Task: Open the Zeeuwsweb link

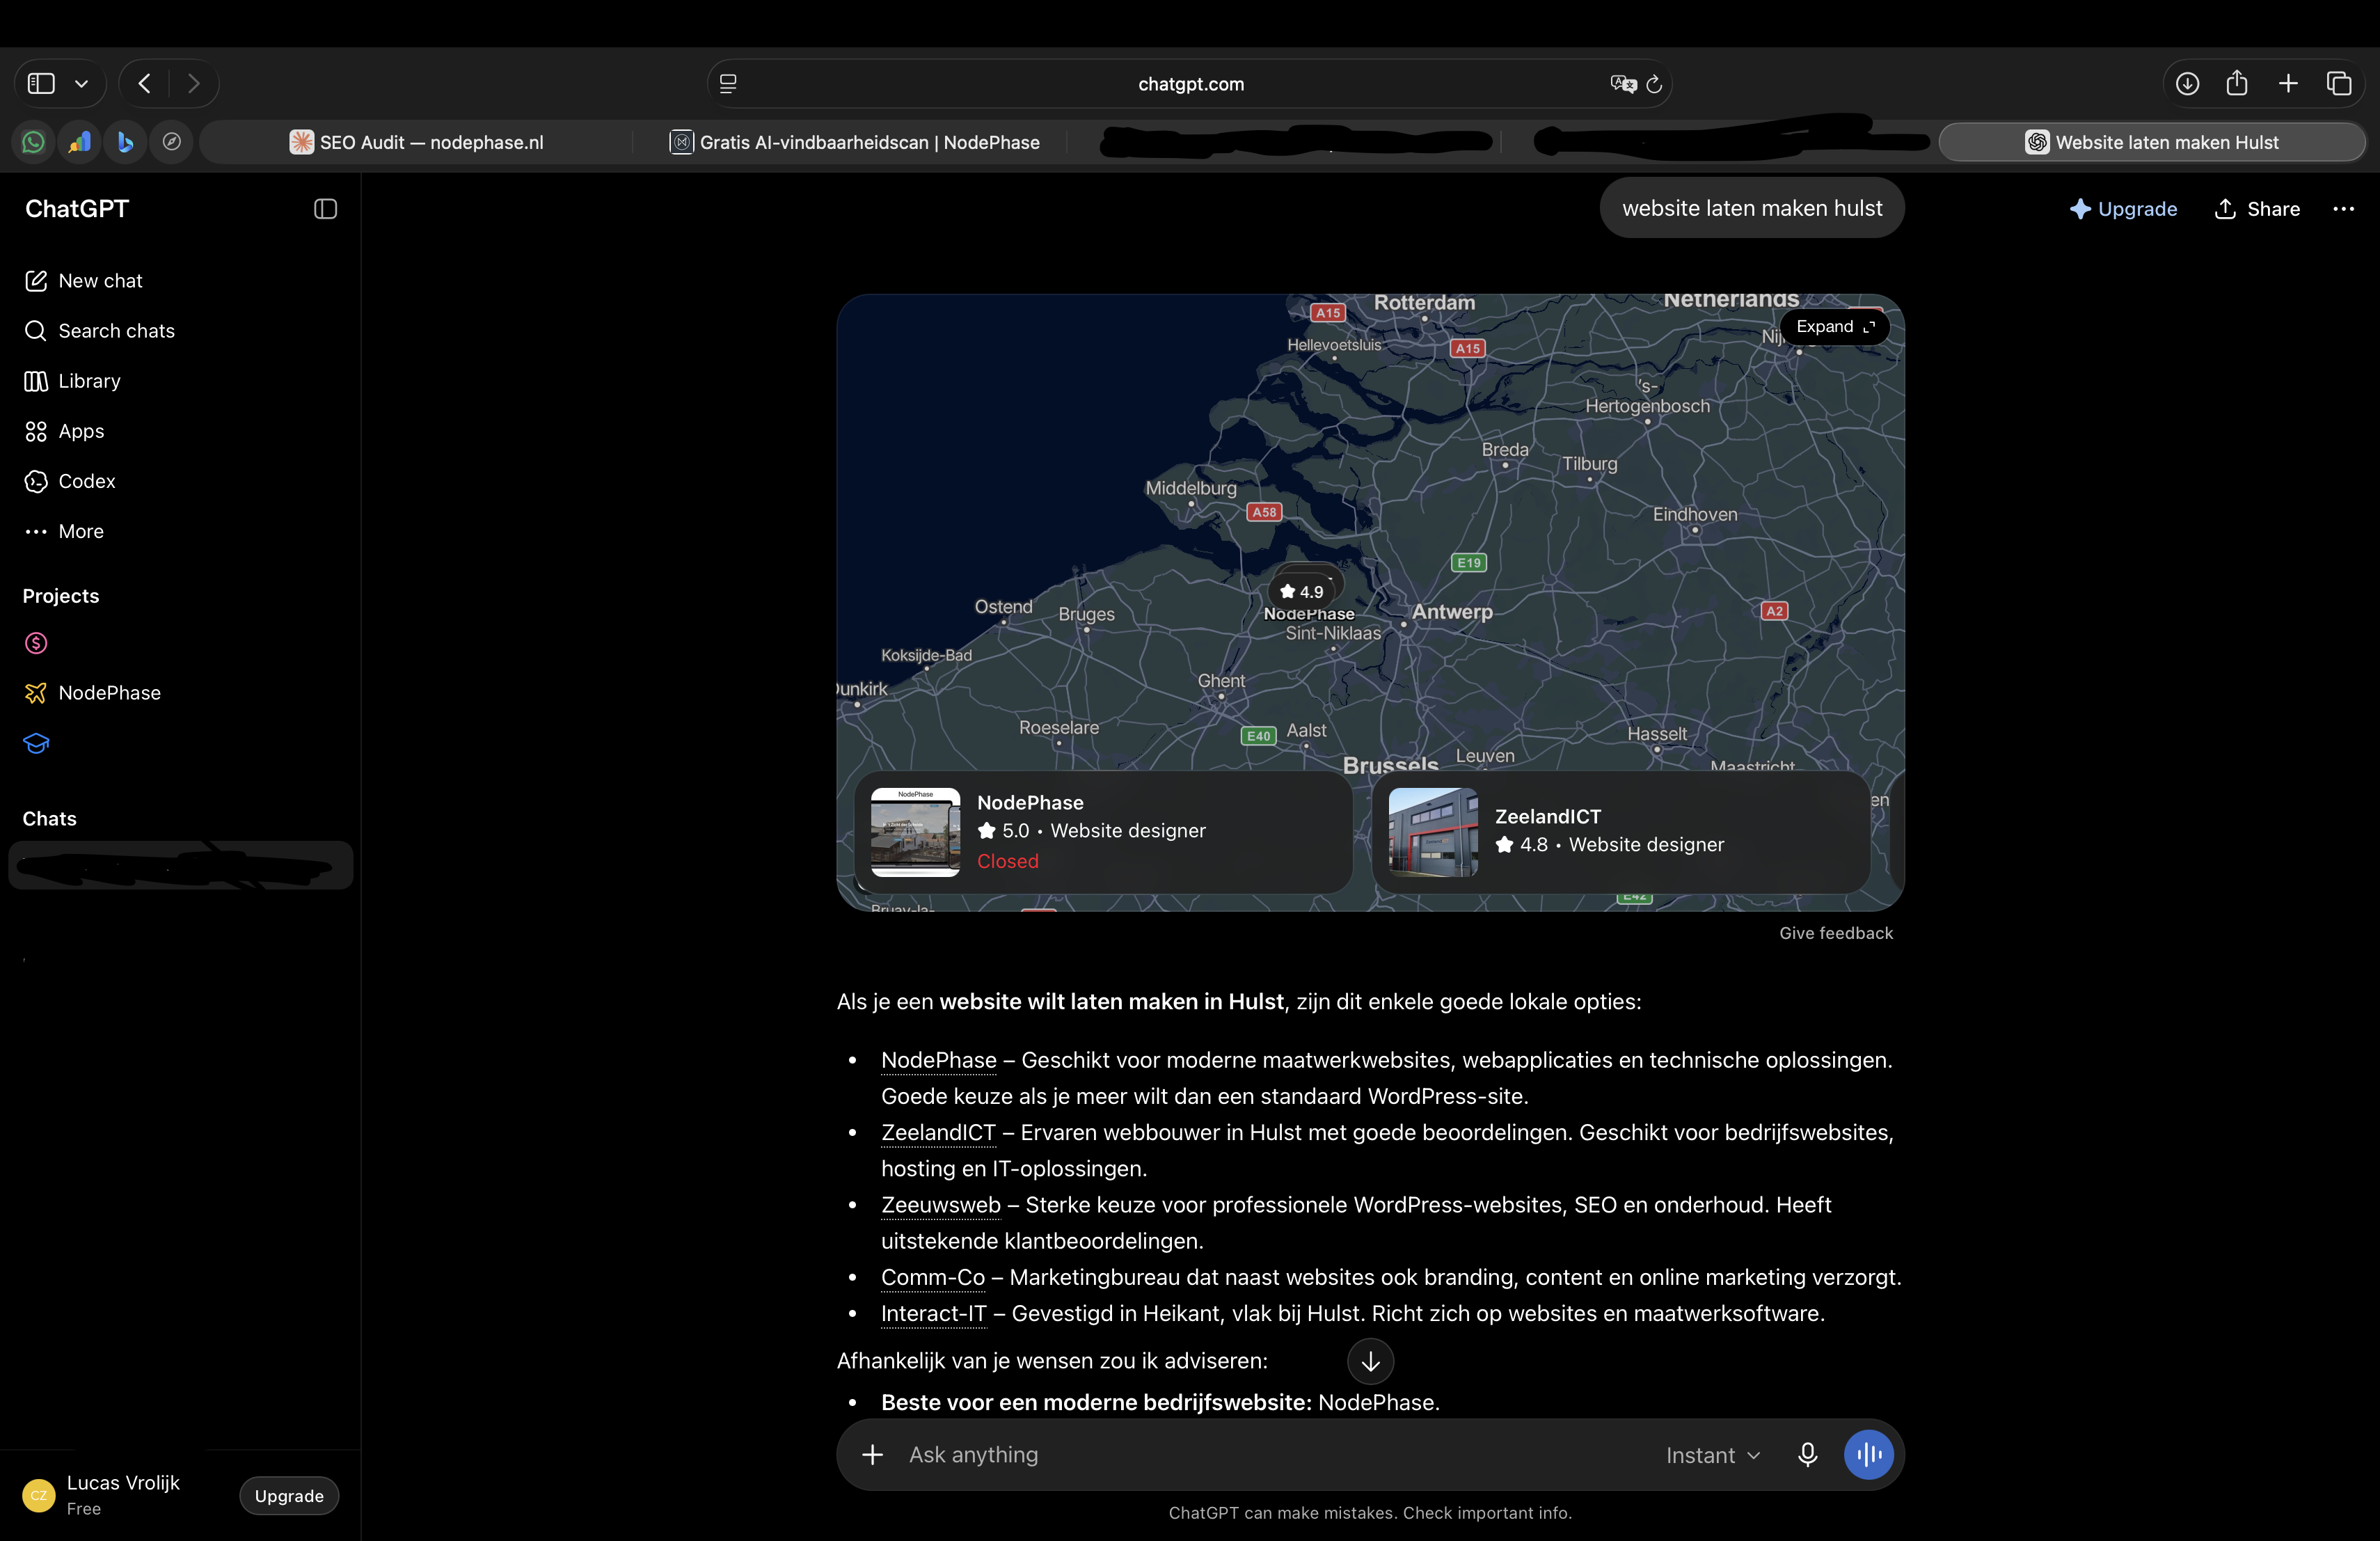Action: (x=940, y=1205)
